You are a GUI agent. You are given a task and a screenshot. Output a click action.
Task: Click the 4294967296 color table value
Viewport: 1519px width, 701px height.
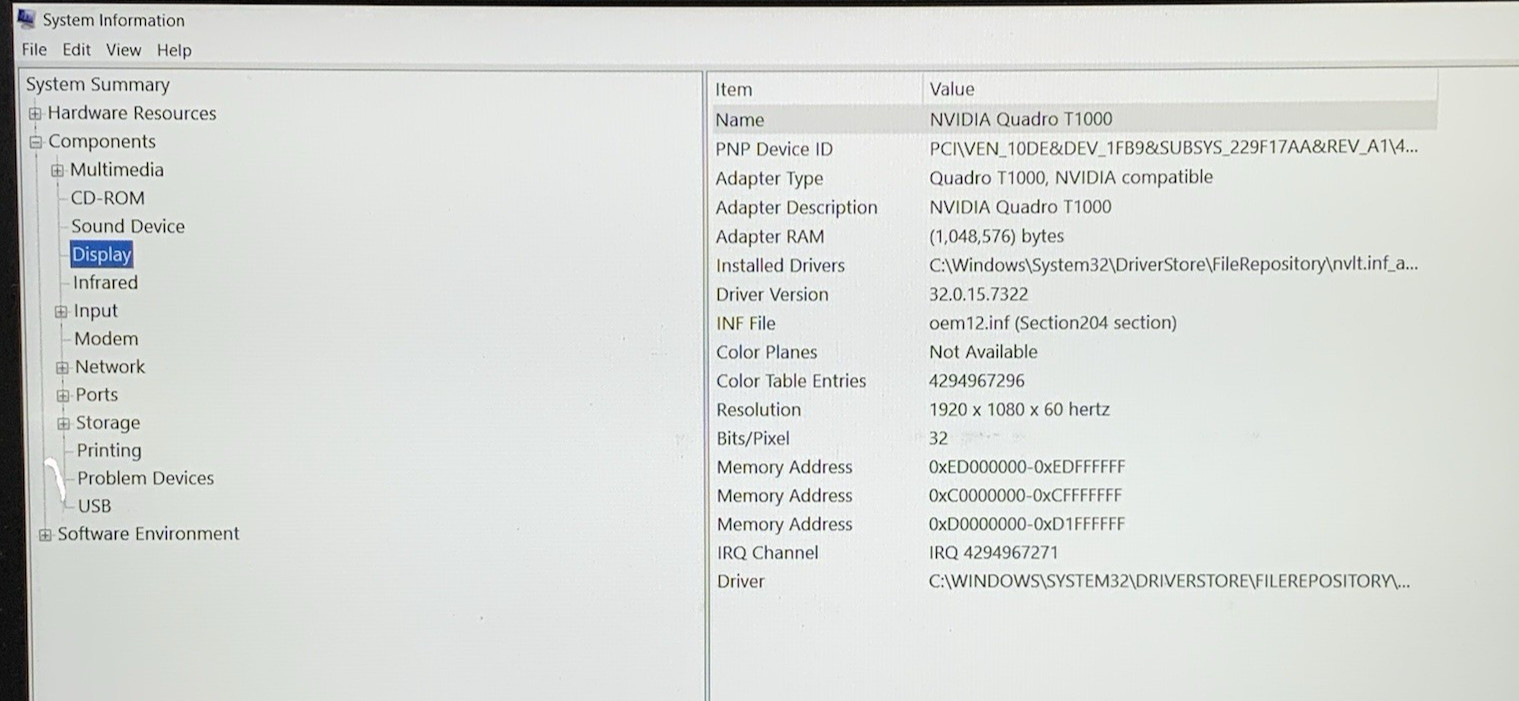tap(977, 381)
